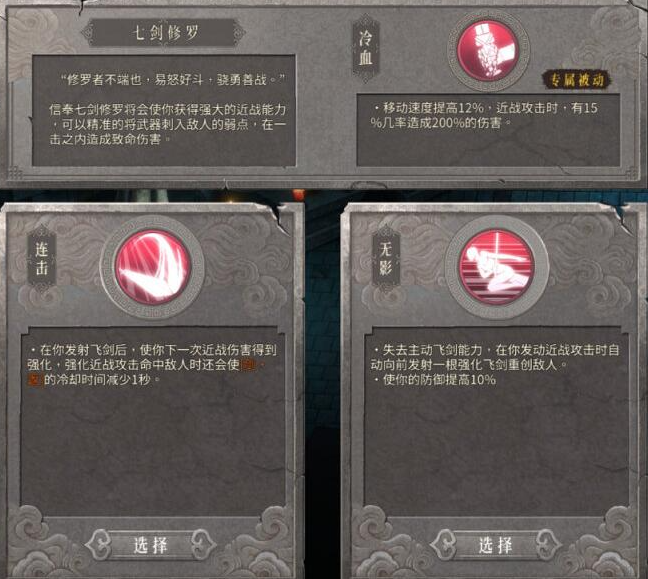Viewport: 648px width, 579px height.
Task: Click the 修罗者不端也 quote text
Action: pos(173,79)
